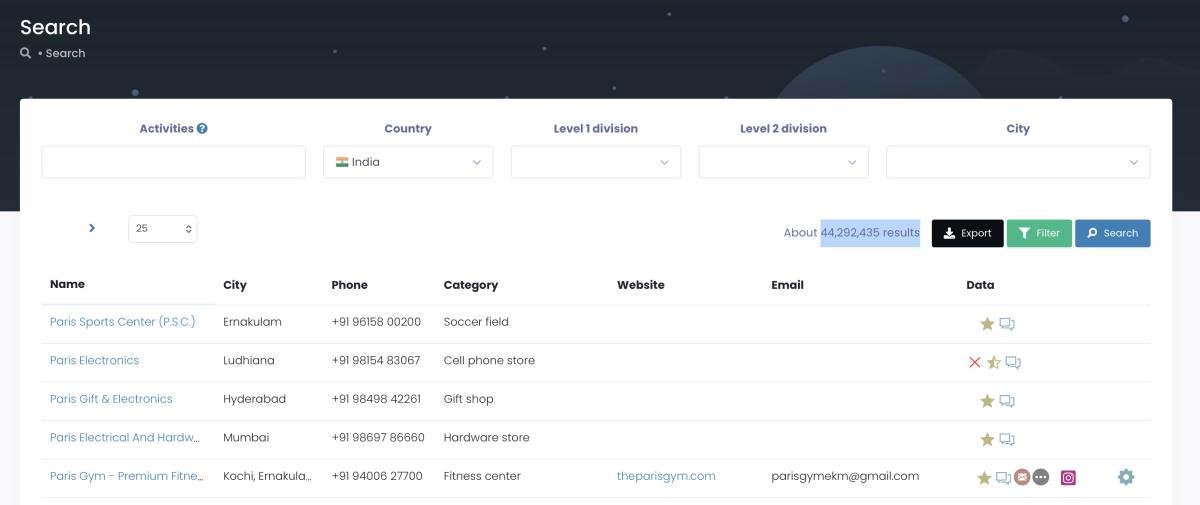Go to next page with the chevron arrow
Viewport: 1200px width, 505px height.
(92, 228)
